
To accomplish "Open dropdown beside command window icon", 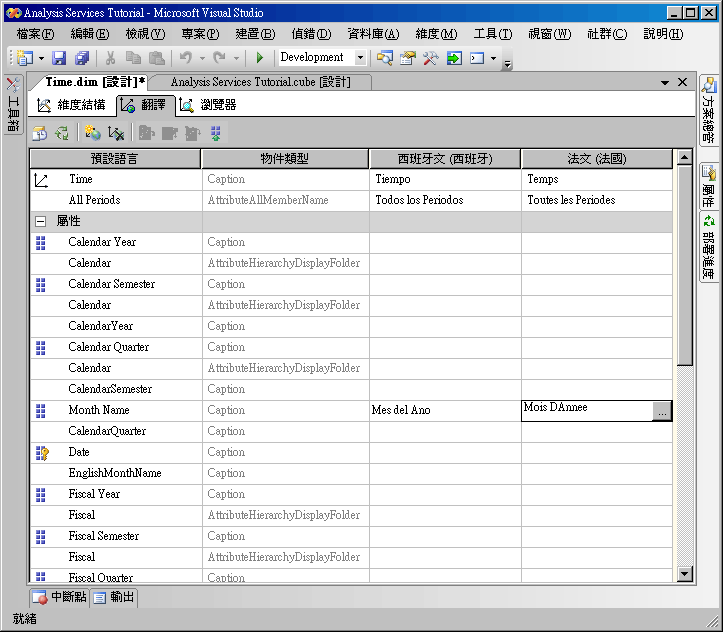I will [x=493, y=59].
